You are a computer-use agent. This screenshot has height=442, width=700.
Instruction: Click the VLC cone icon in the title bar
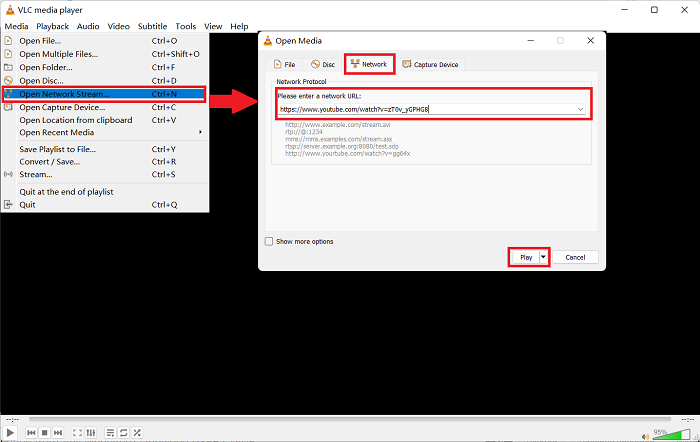[9, 9]
